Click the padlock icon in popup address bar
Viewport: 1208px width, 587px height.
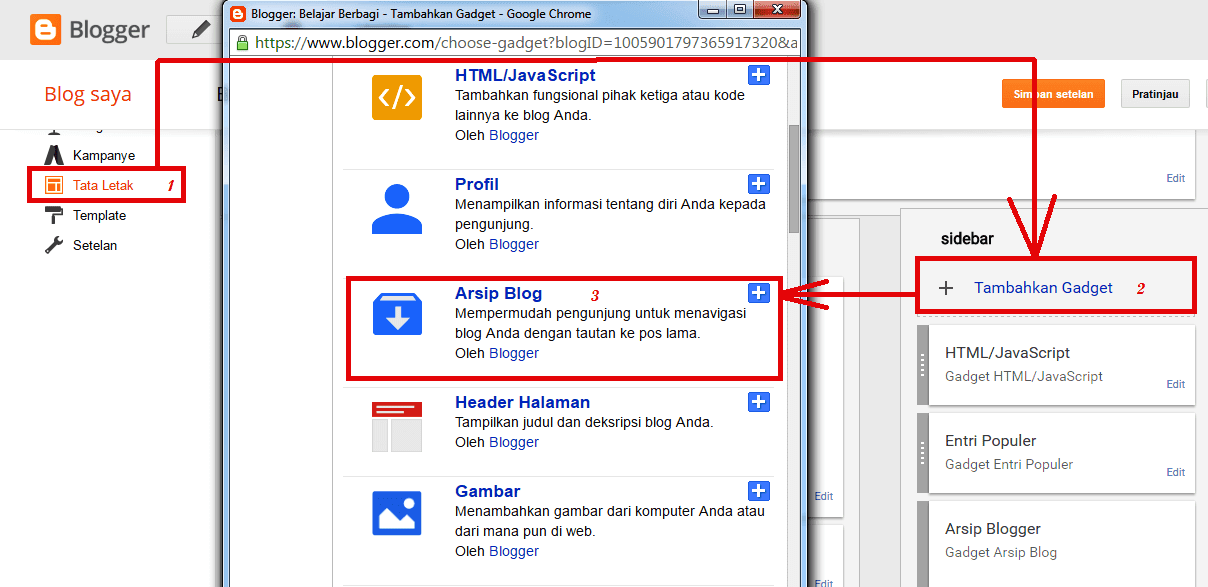point(242,43)
